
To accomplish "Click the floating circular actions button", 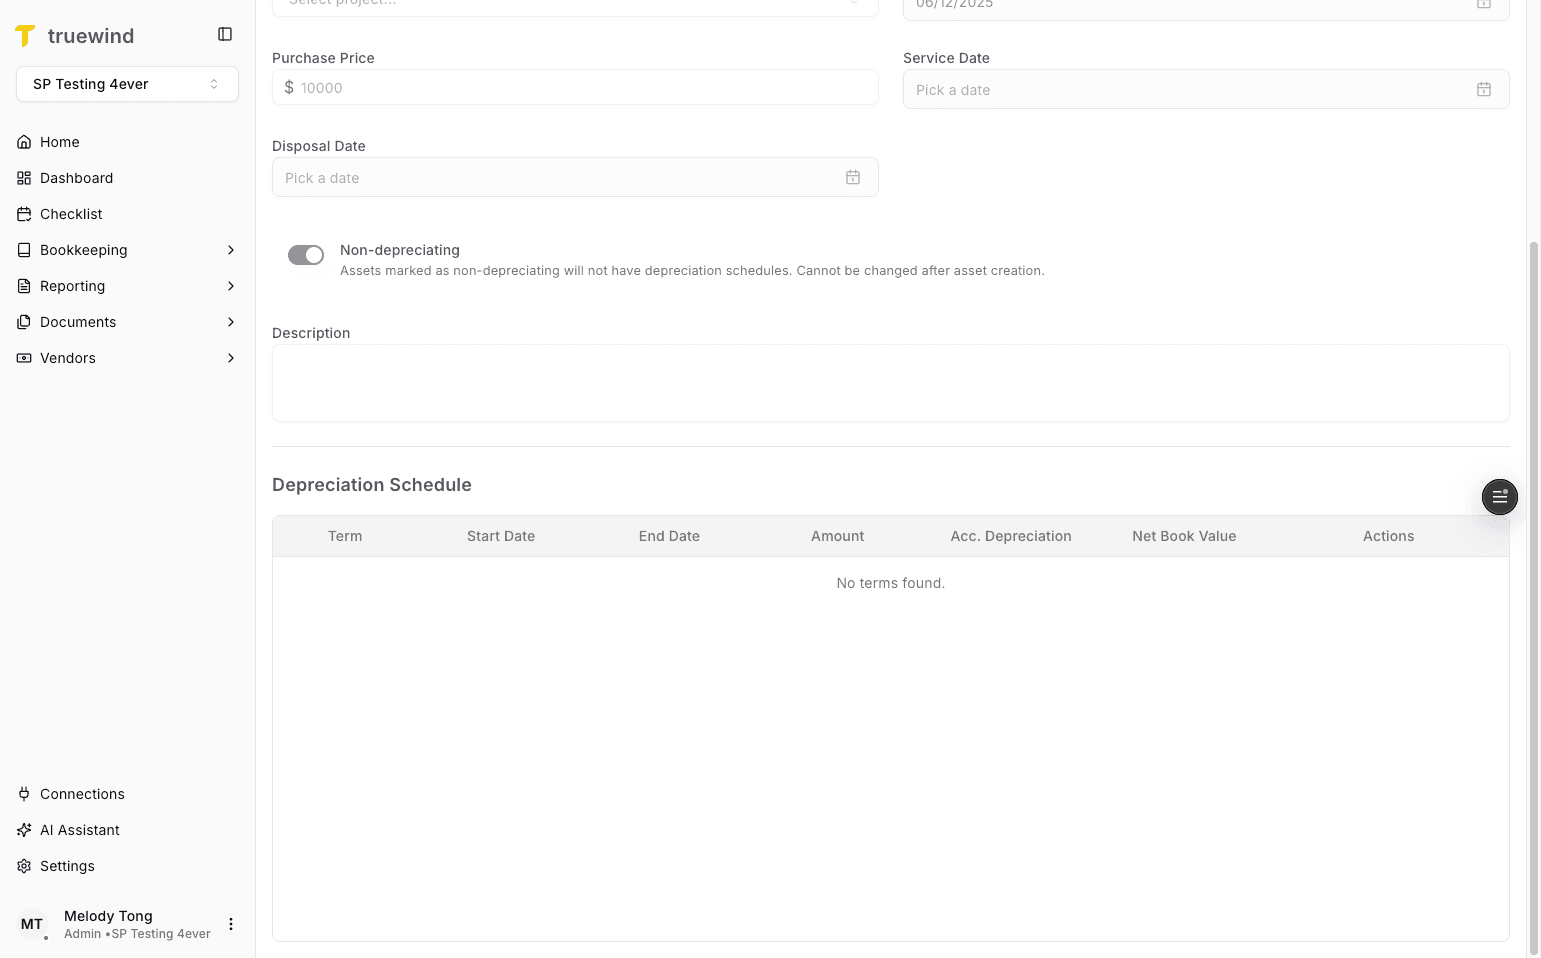I will coord(1499,497).
